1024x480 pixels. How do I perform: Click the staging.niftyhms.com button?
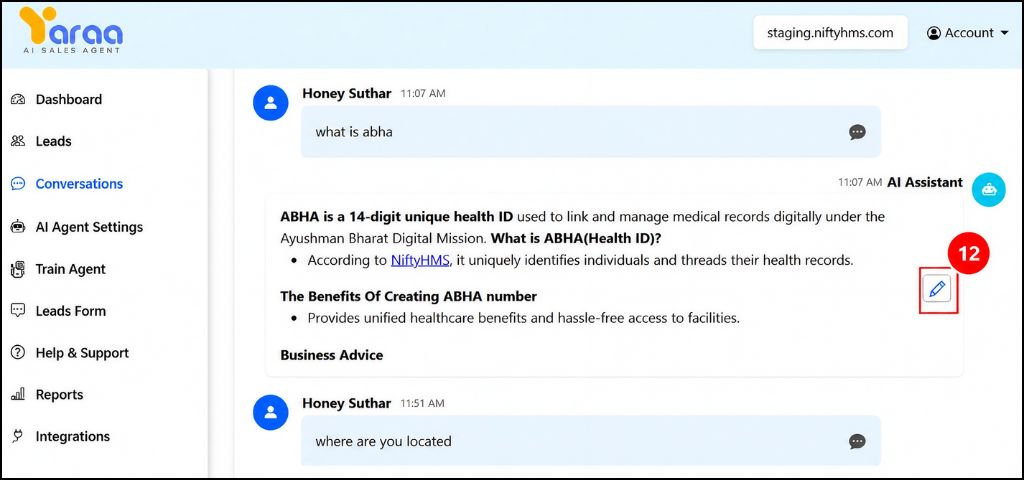coord(830,33)
